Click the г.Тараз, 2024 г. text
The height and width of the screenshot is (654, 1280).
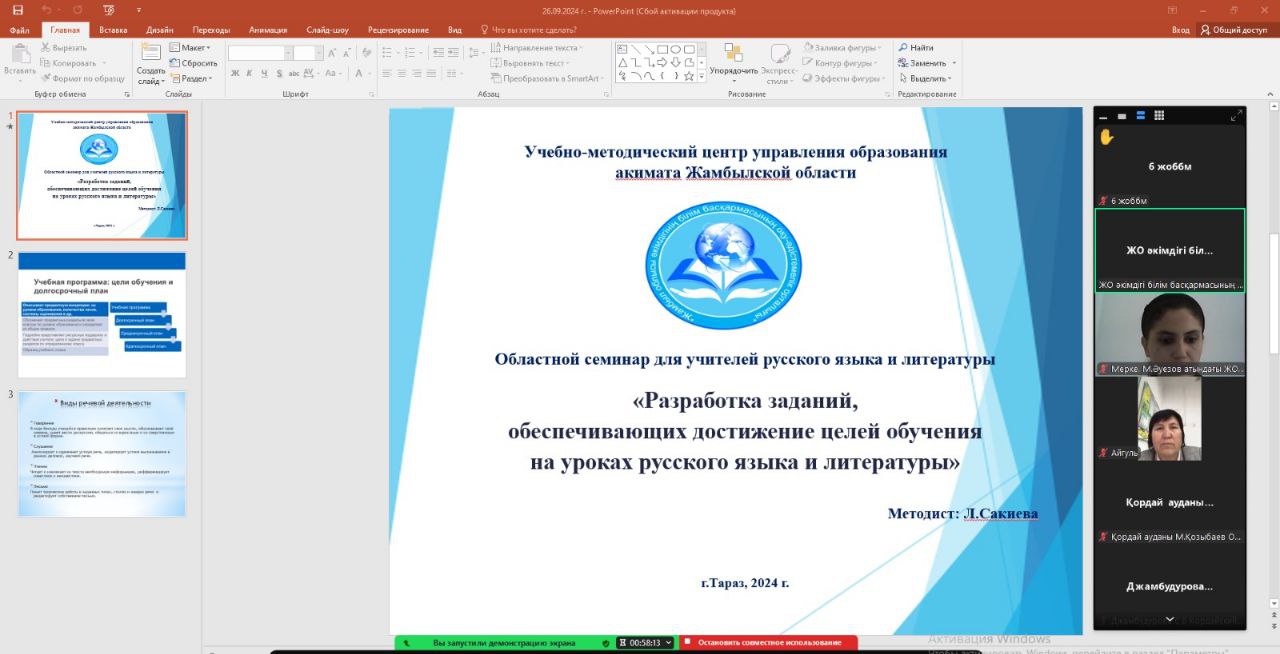pyautogui.click(x=745, y=583)
